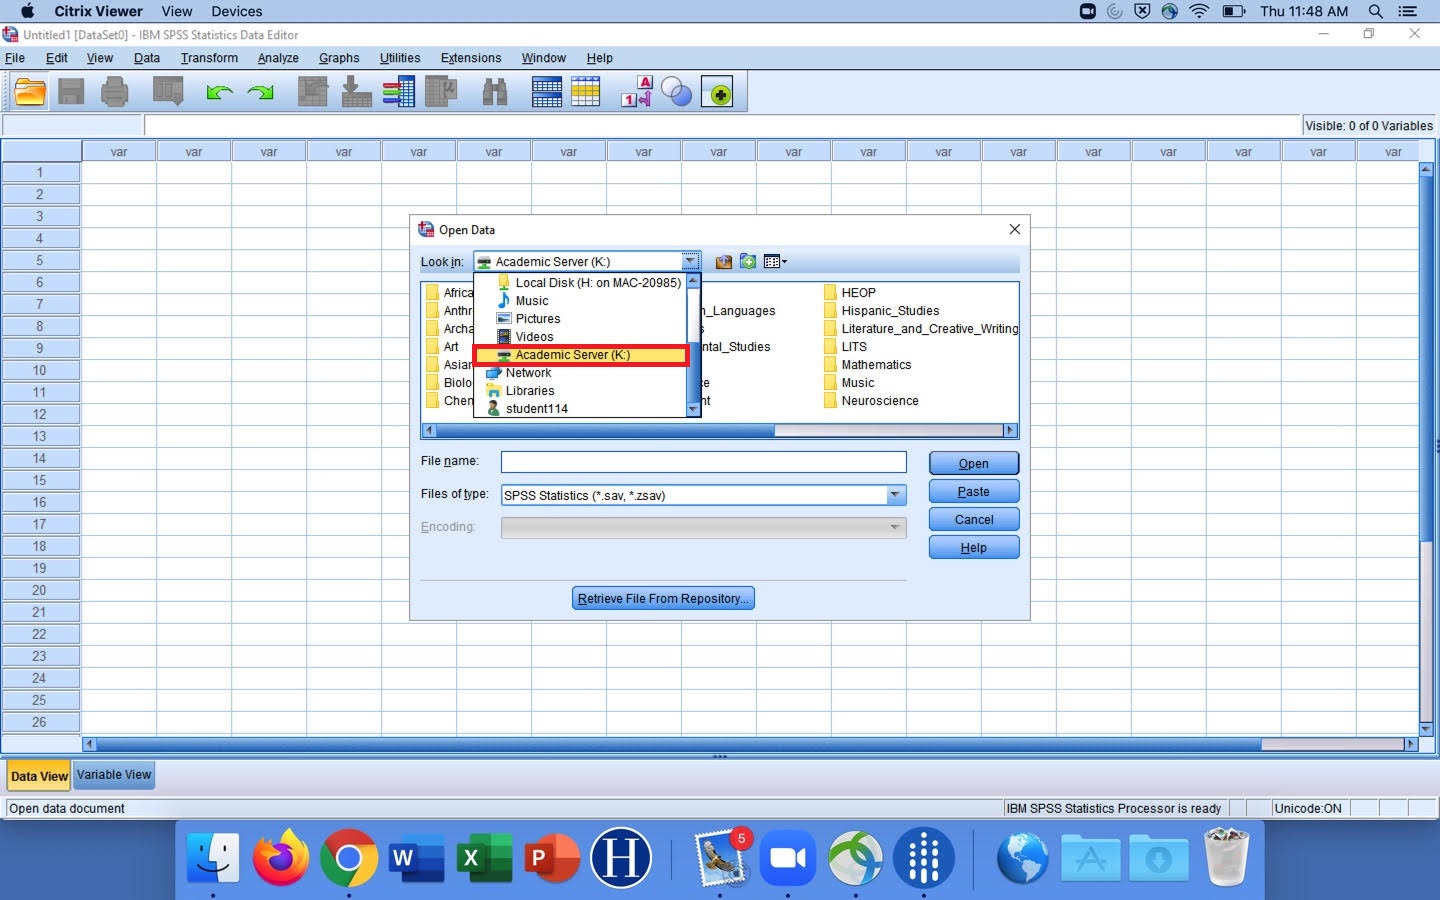1440x900 pixels.
Task: Open Microsoft Word from the dock
Action: pos(416,858)
